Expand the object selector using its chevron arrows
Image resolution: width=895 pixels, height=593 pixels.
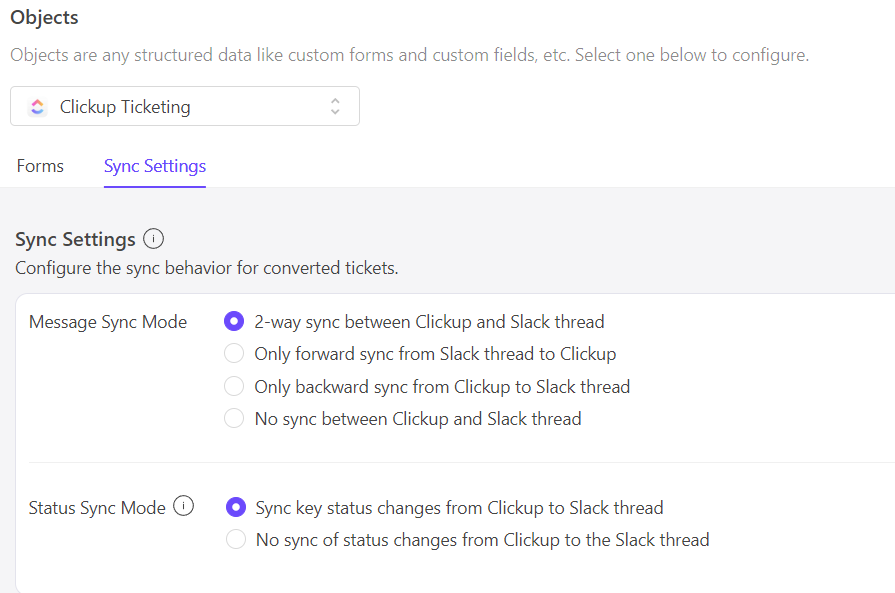coord(335,107)
